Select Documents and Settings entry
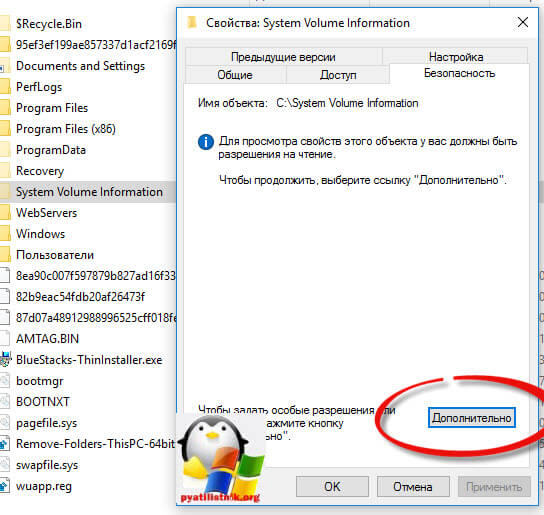Viewport: 544px width, 515px height. (80, 66)
